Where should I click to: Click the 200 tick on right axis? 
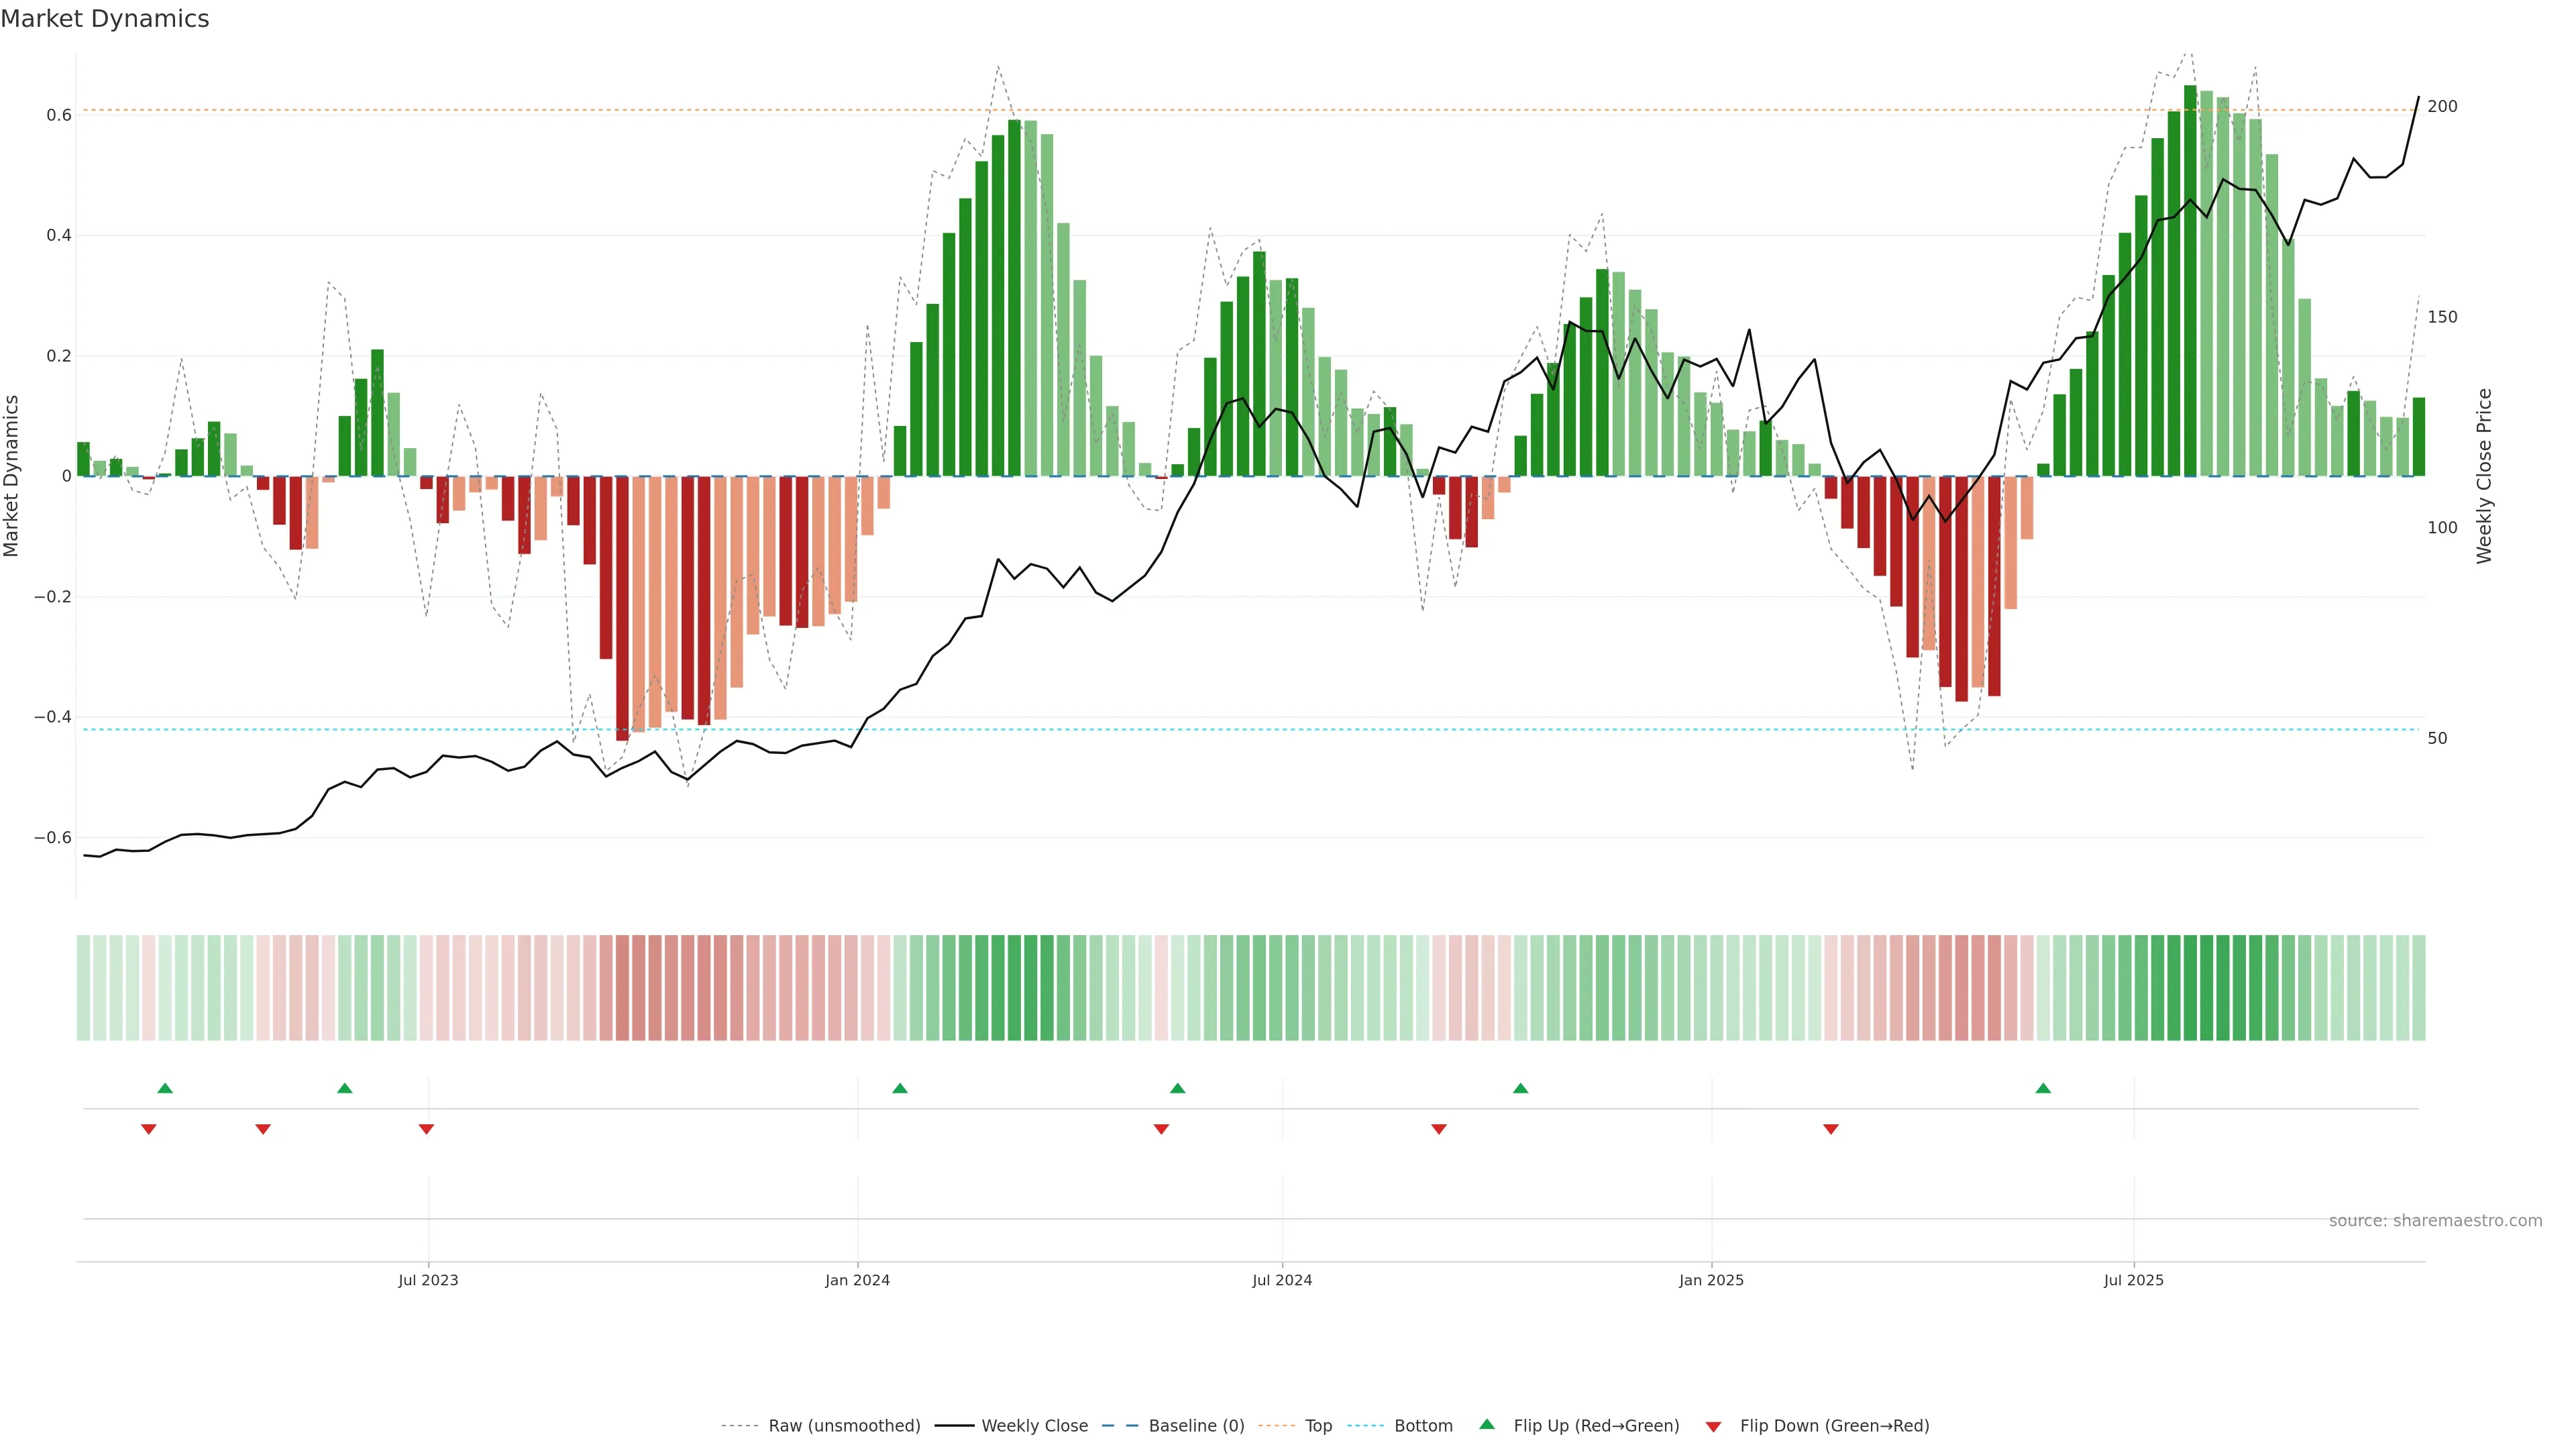point(2442,106)
